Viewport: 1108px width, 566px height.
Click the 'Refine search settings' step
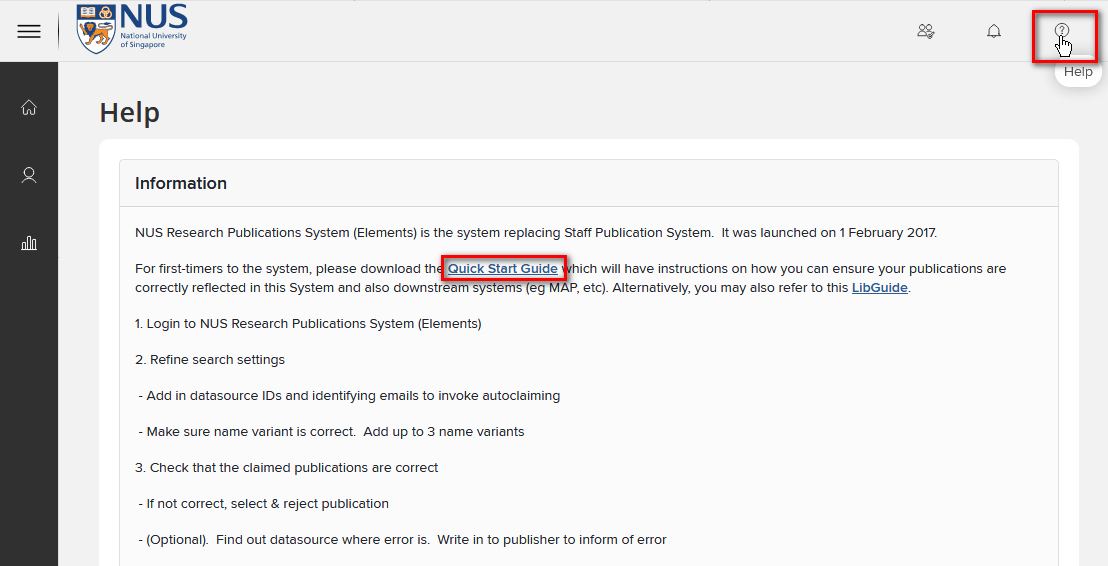[x=210, y=360]
